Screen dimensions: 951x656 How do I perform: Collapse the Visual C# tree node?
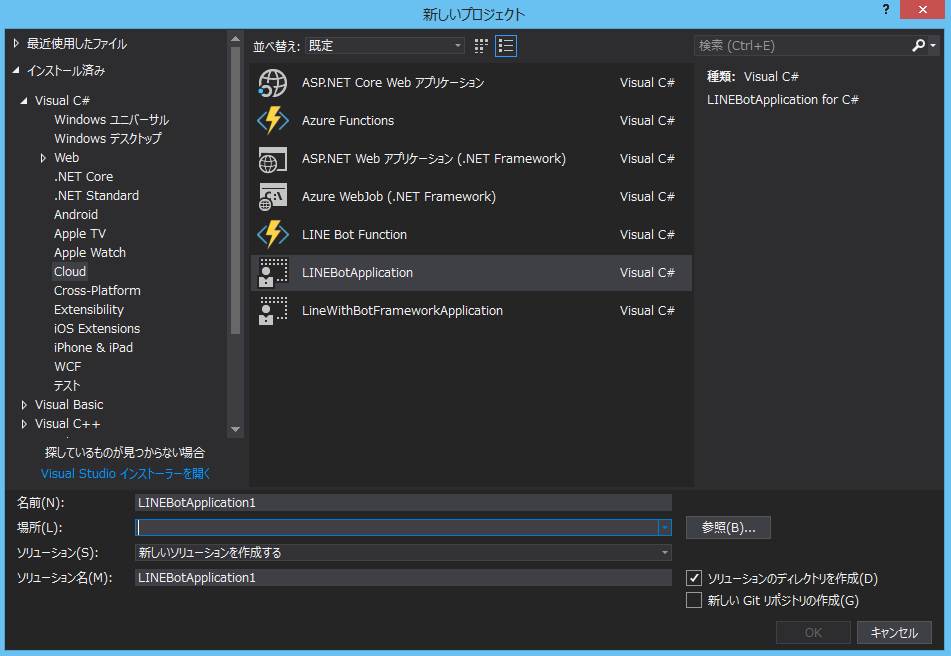(24, 101)
